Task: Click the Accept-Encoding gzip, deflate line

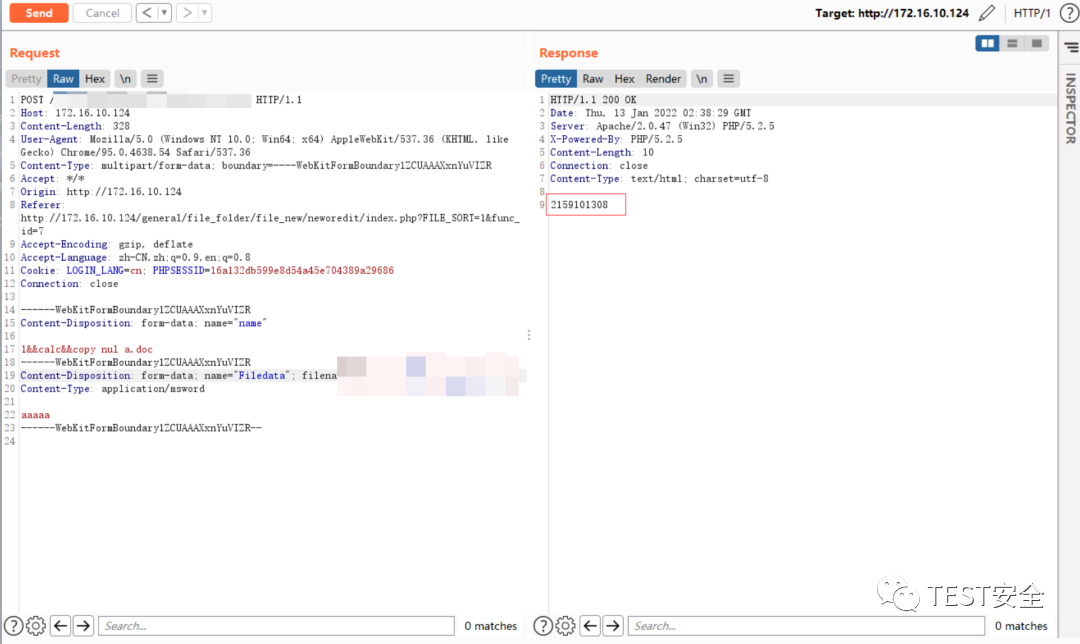Action: click(x=106, y=244)
